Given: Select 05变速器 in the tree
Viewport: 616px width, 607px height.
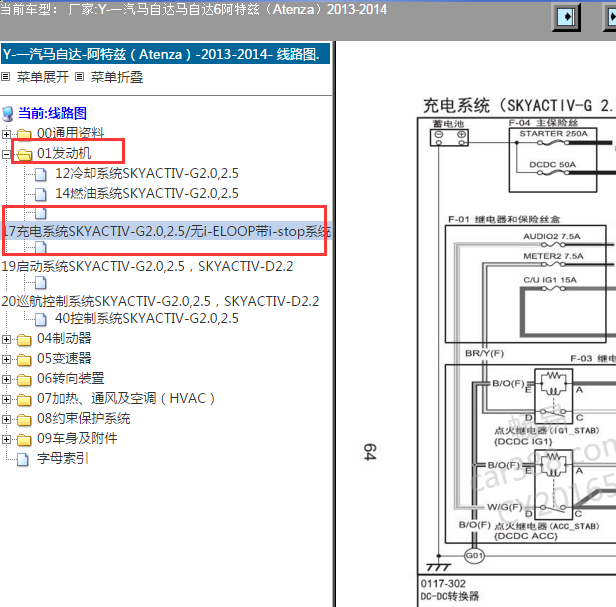Looking at the screenshot, I should coord(64,358).
